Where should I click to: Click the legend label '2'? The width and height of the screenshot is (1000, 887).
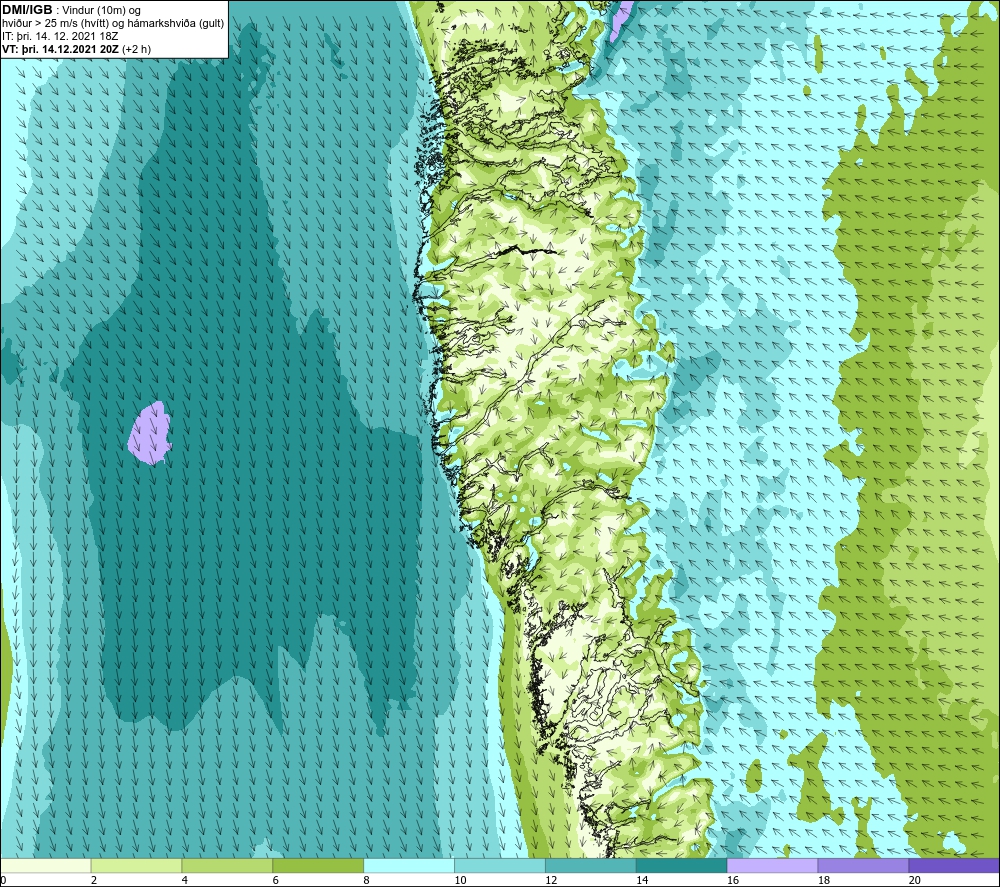[x=94, y=880]
